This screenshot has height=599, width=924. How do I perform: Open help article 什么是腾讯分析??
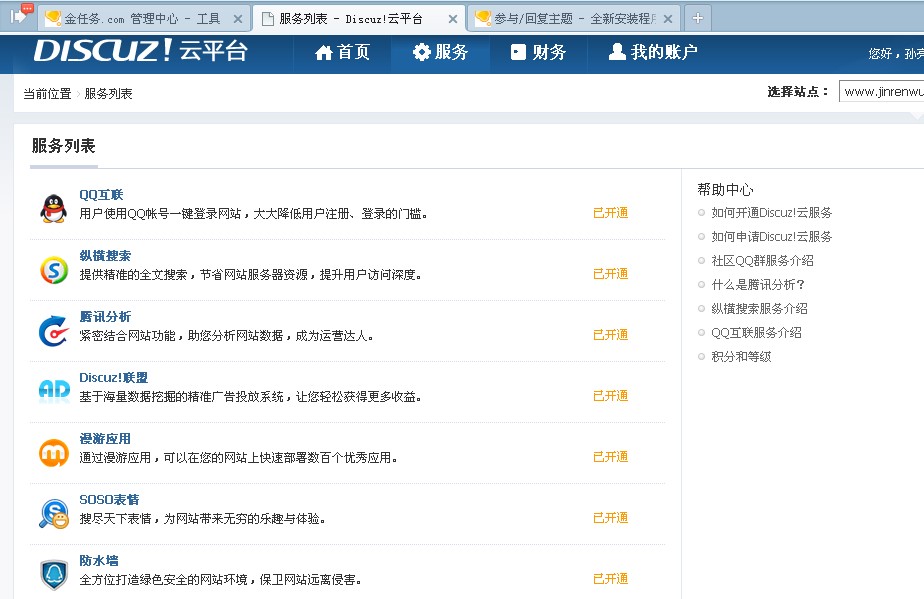point(758,285)
